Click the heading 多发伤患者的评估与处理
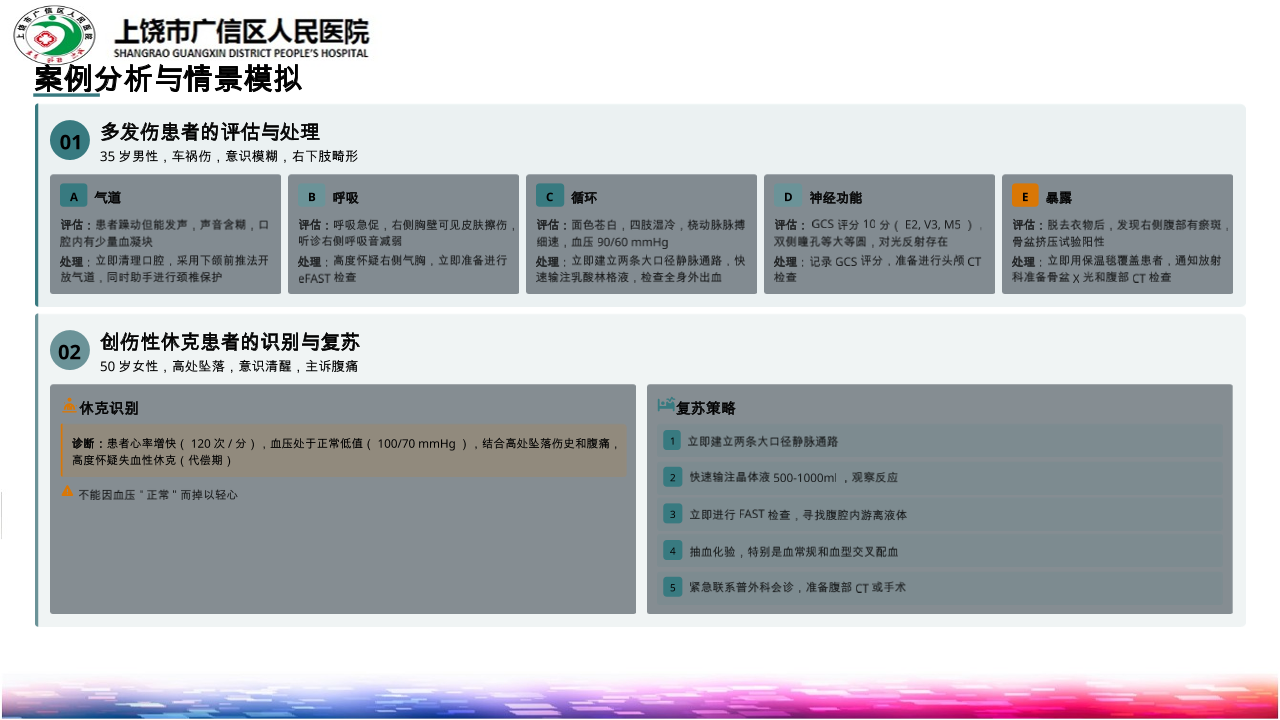 coord(210,132)
